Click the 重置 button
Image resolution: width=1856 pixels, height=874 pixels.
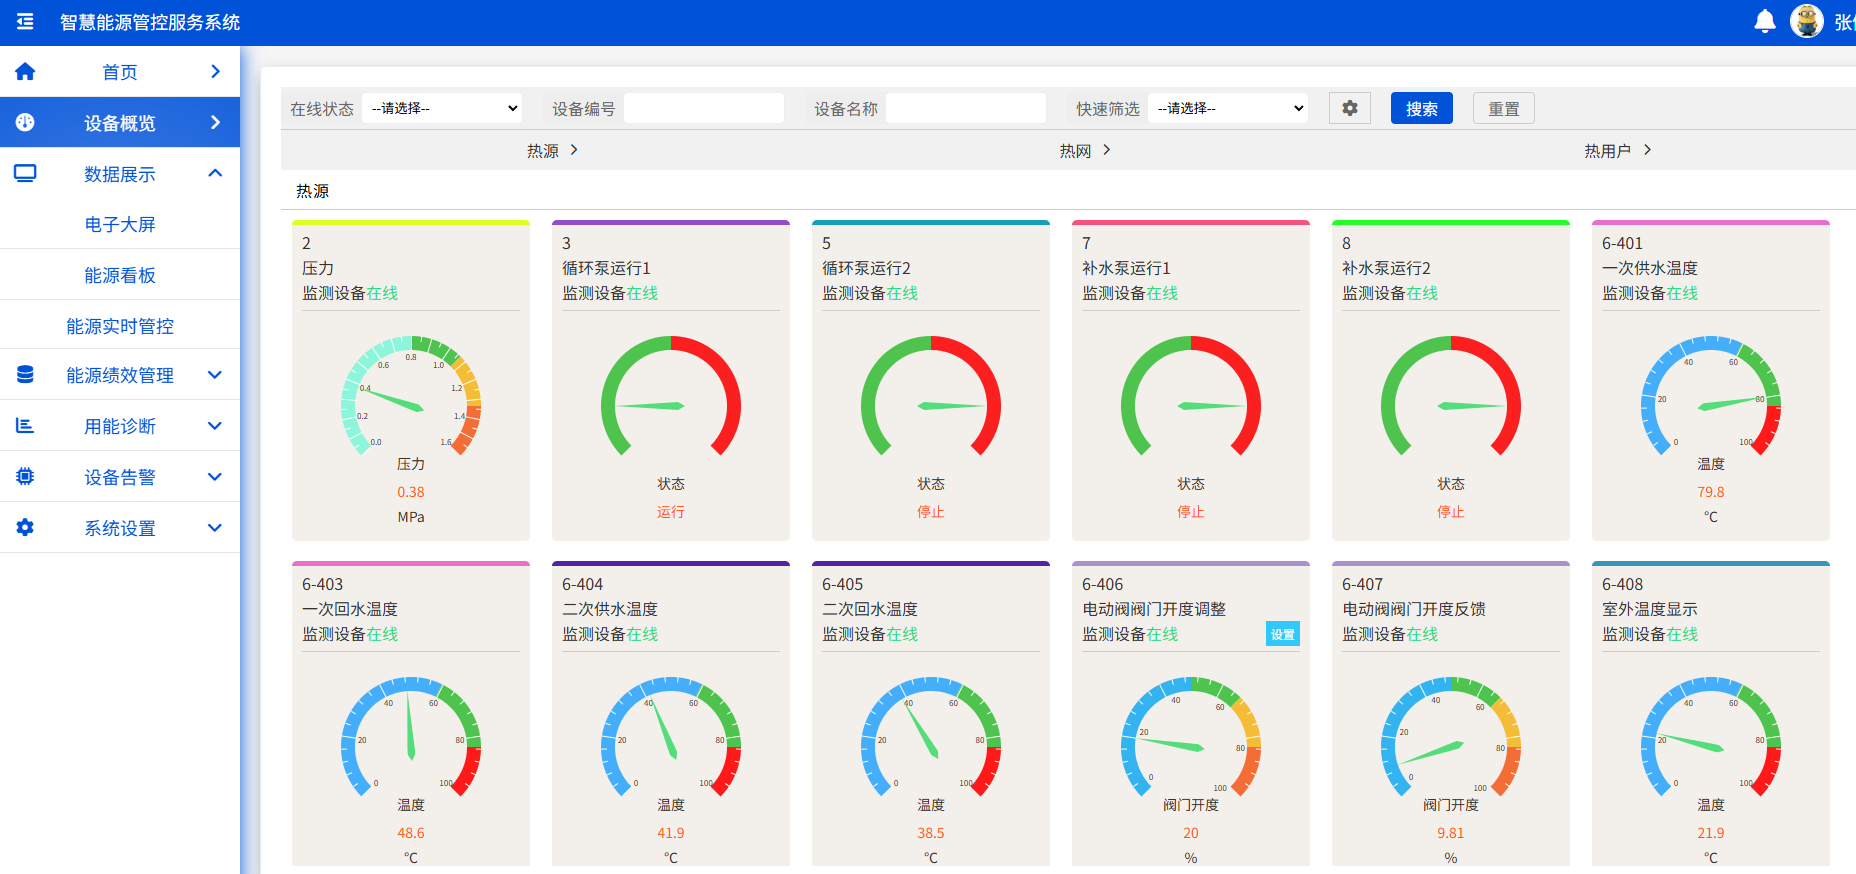pos(1503,108)
